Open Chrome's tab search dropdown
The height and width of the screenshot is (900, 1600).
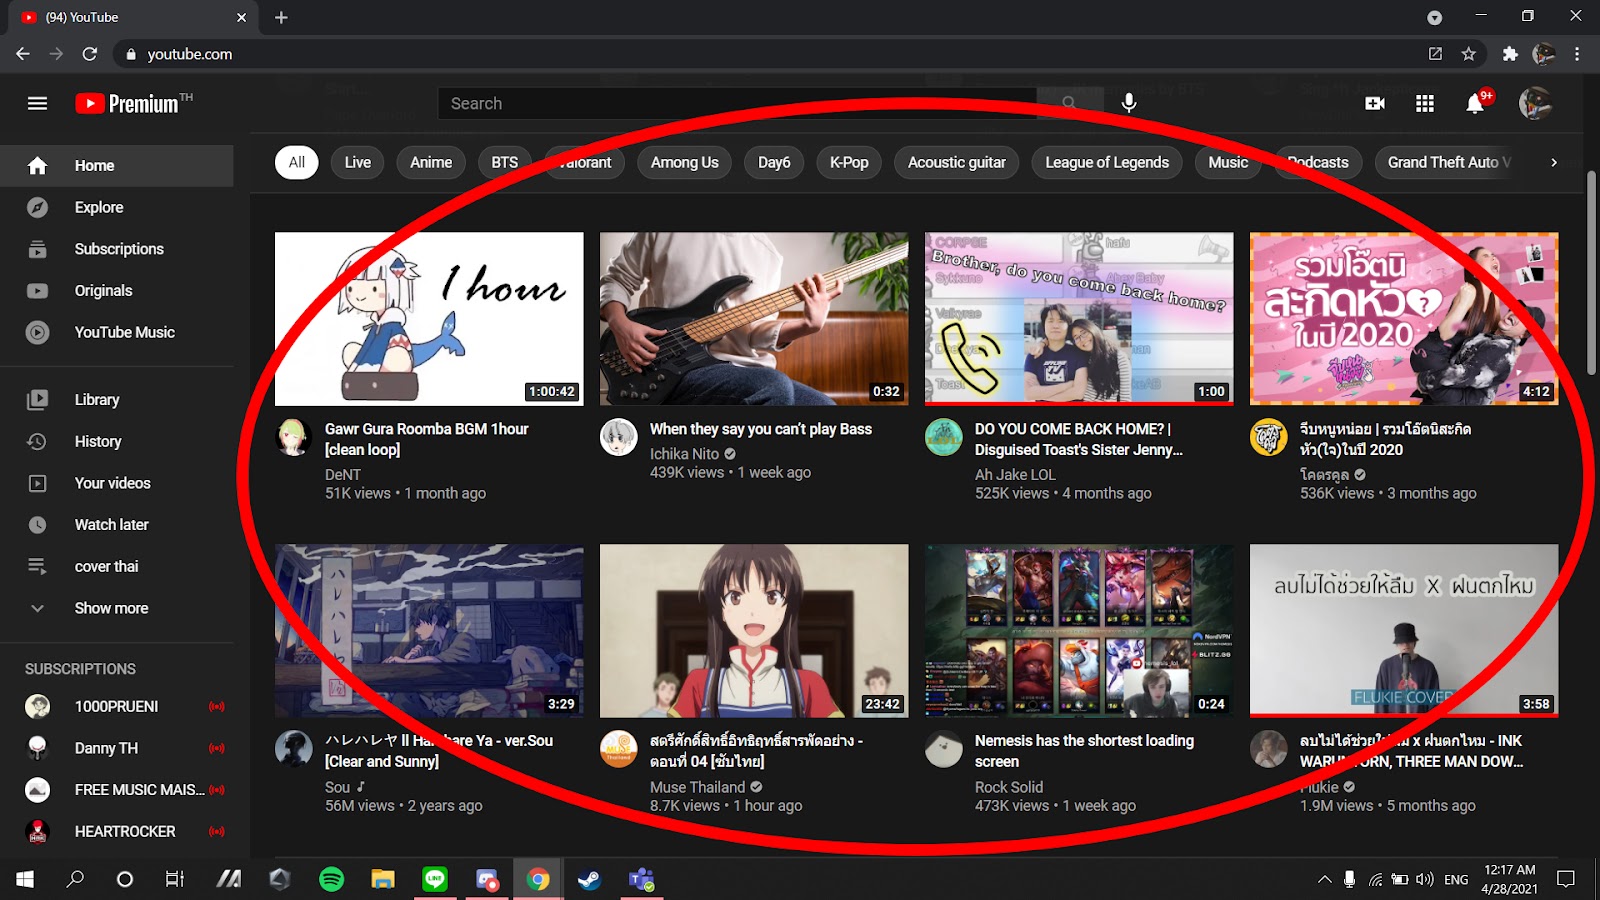click(1434, 18)
